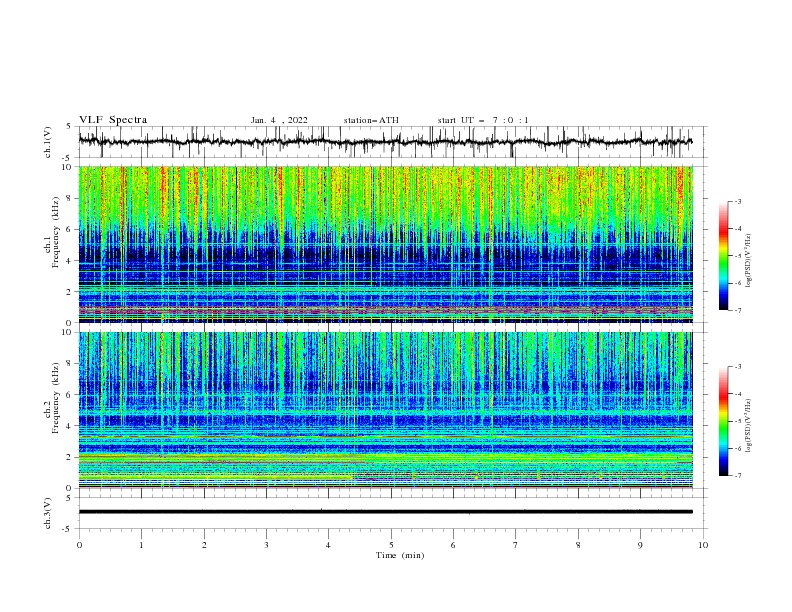The image size is (792, 612).
Task: Click the time axis tick label "6"
Action: point(453,545)
